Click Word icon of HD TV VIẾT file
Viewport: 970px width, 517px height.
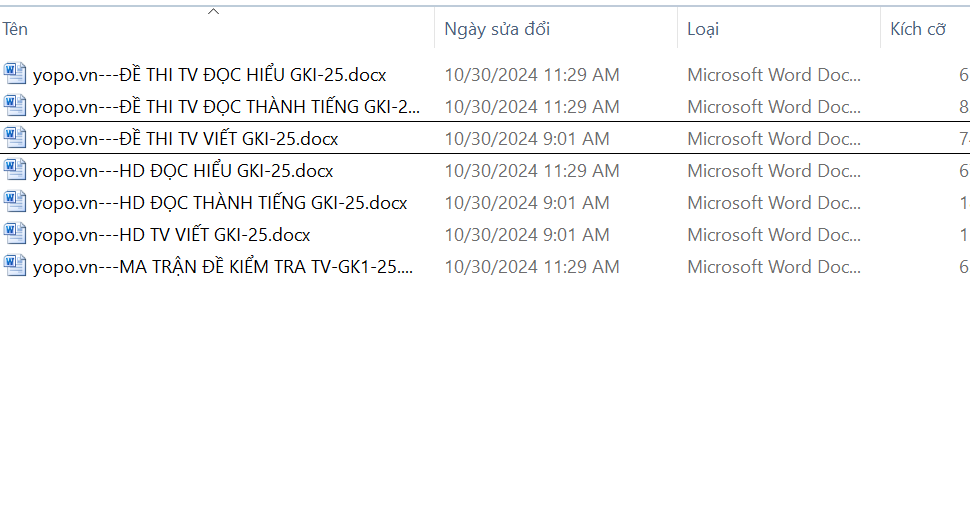click(15, 233)
